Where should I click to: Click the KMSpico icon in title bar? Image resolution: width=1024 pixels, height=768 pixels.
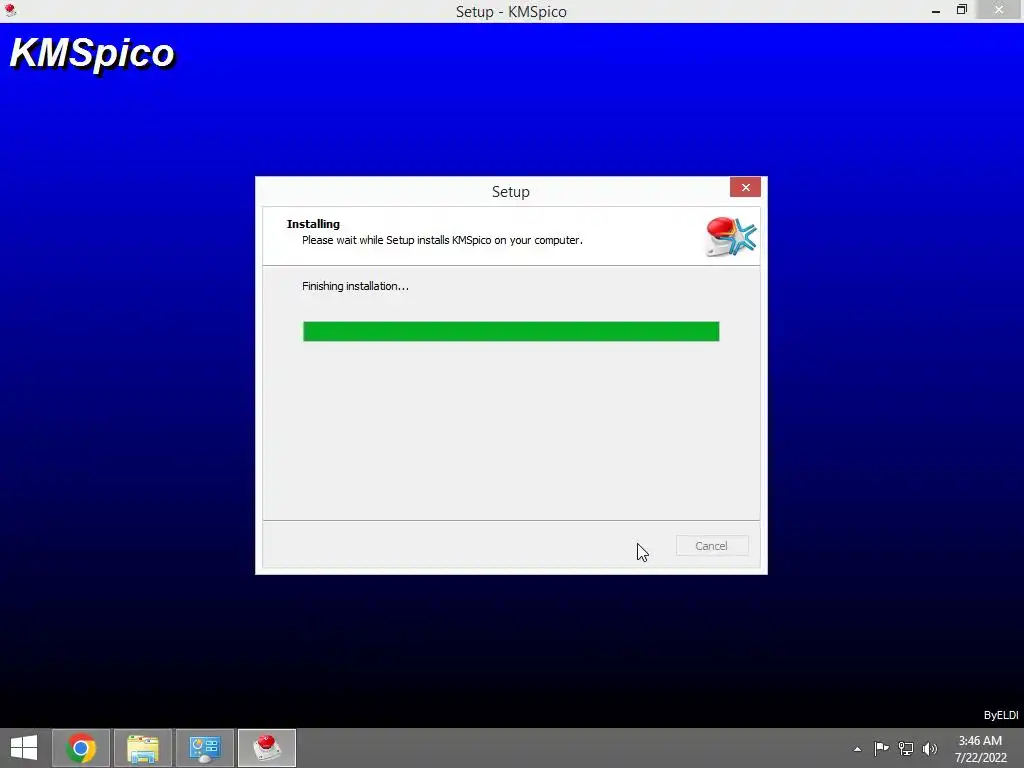tap(10, 10)
